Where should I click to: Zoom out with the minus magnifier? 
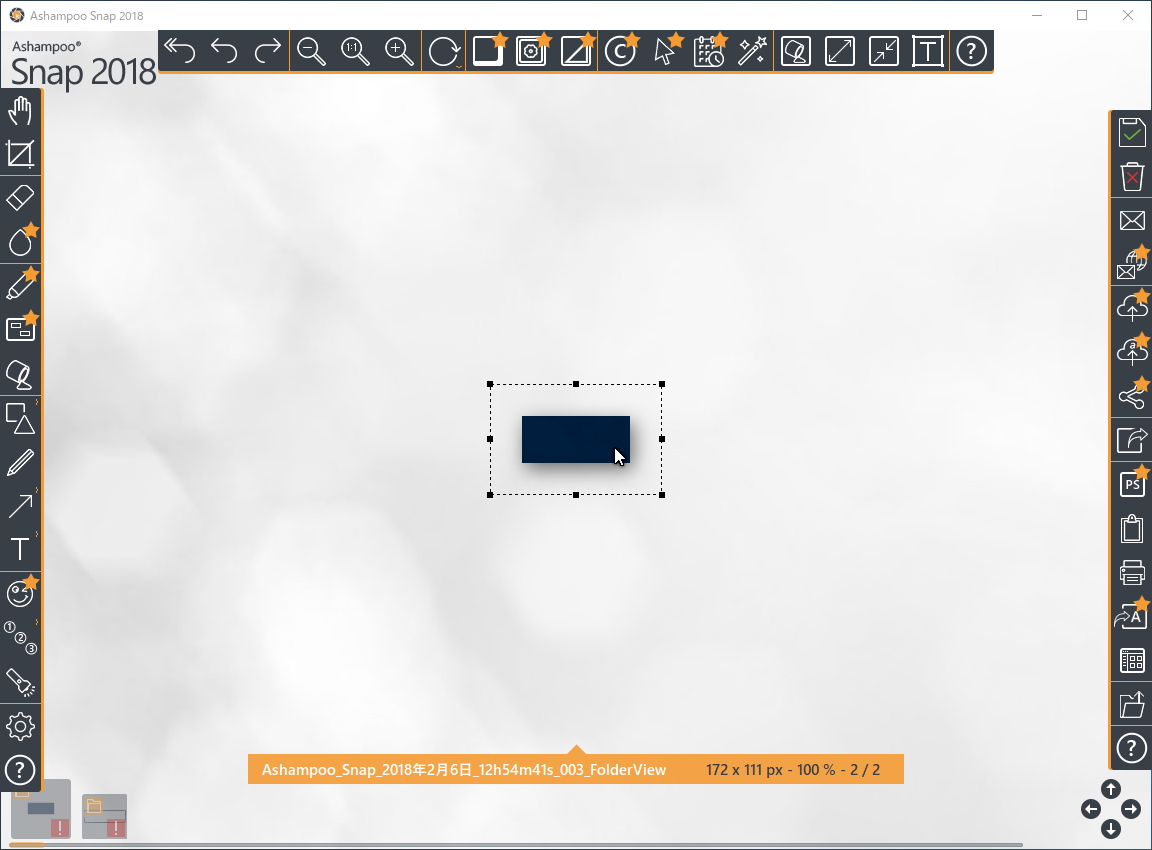point(312,51)
